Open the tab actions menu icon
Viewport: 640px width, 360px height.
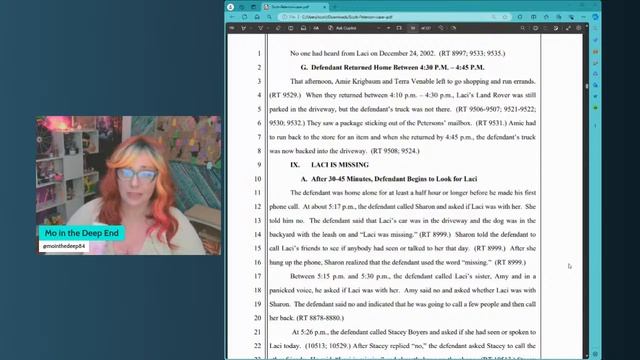[x=253, y=7]
